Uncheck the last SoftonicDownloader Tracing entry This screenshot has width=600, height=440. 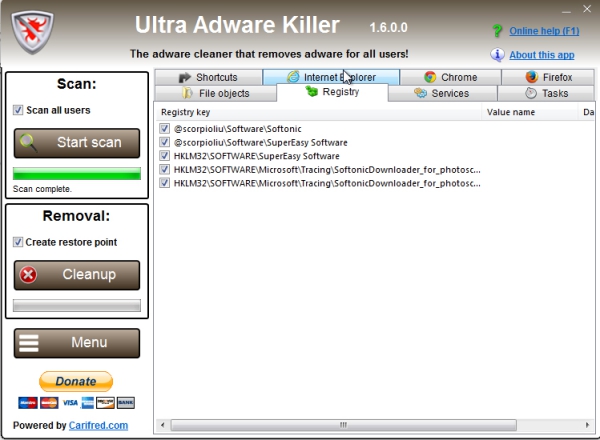point(165,183)
